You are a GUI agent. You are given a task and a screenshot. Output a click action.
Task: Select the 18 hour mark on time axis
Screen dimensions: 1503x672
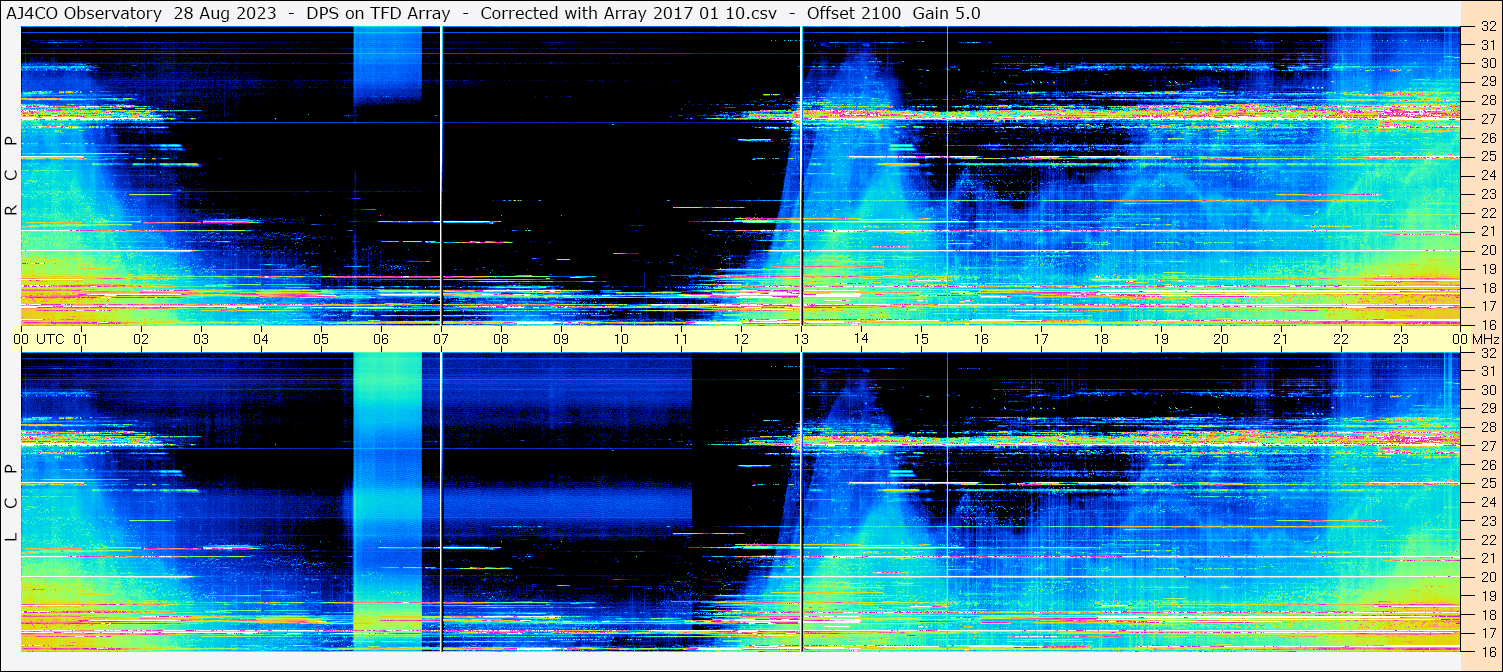point(1101,339)
